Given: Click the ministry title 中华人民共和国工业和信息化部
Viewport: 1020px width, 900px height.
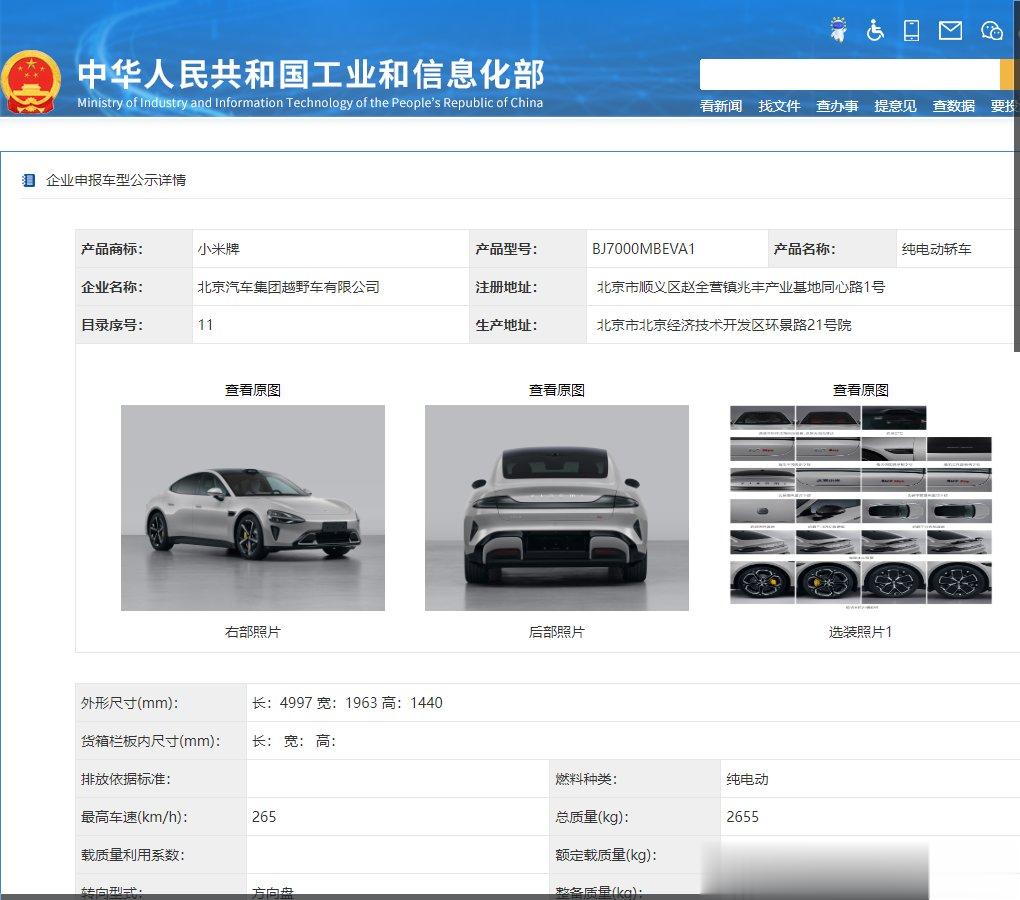Looking at the screenshot, I should 311,74.
